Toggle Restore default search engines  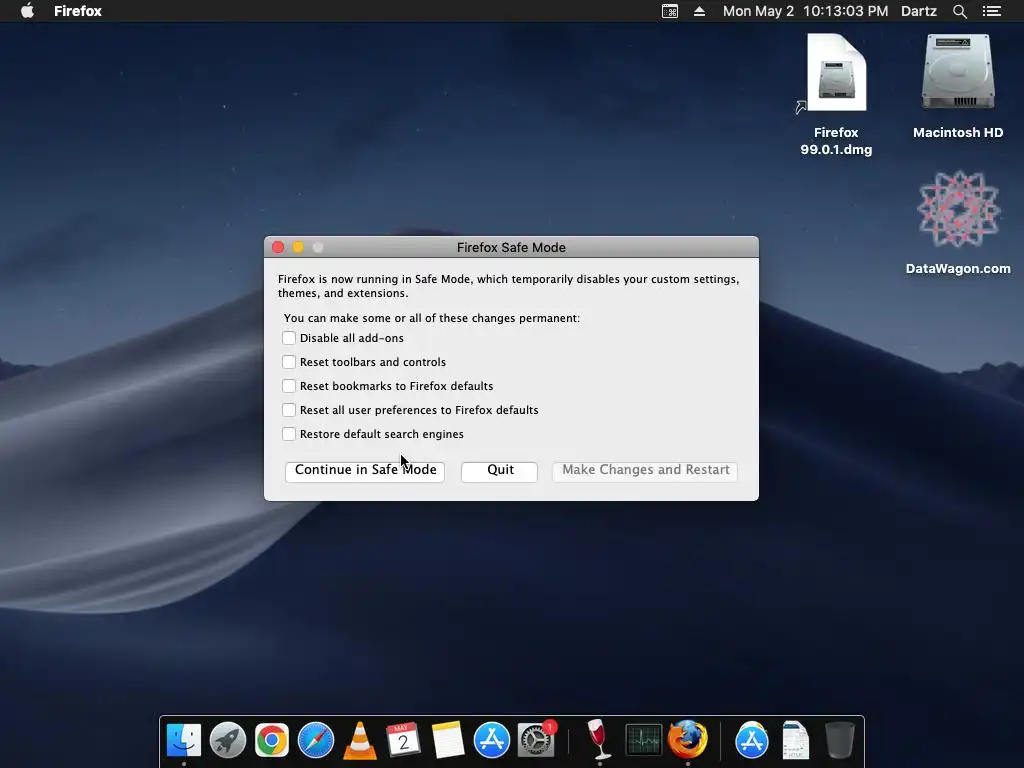coord(289,434)
